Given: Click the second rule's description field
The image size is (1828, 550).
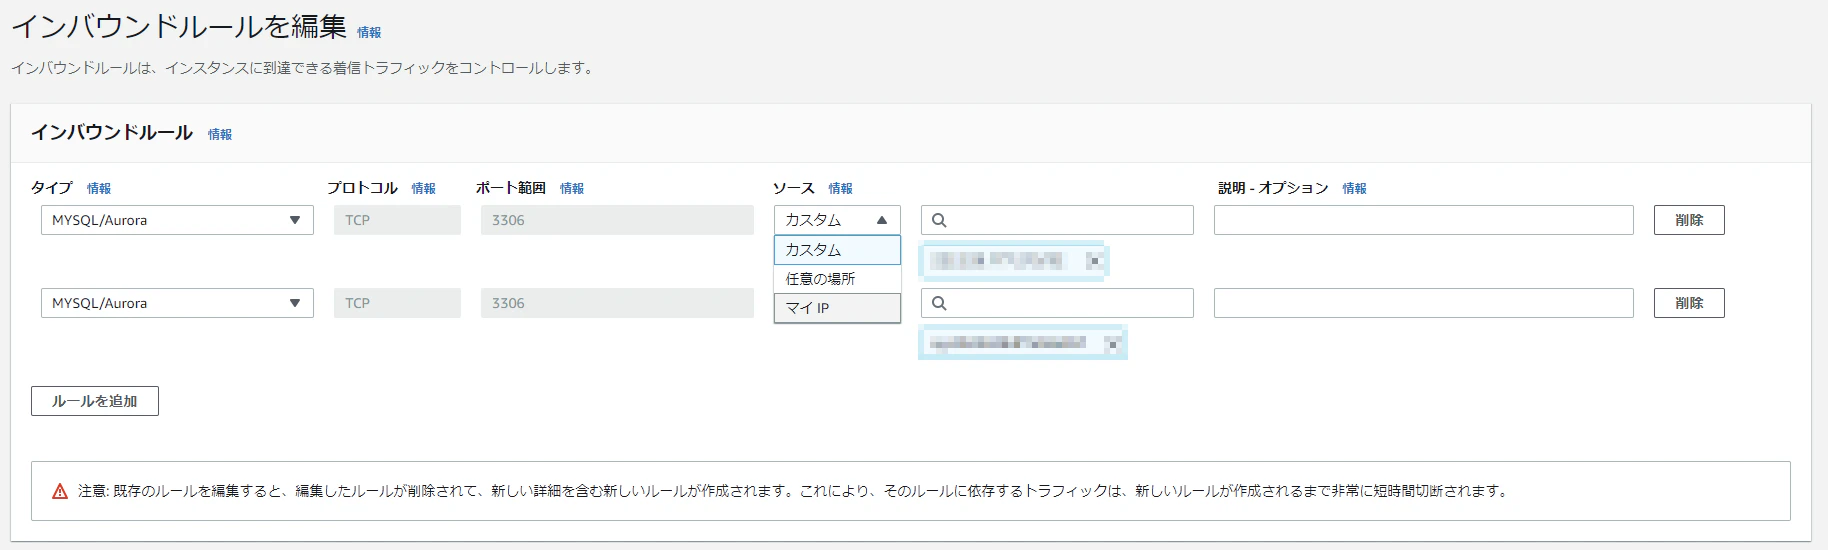Looking at the screenshot, I should 1423,303.
